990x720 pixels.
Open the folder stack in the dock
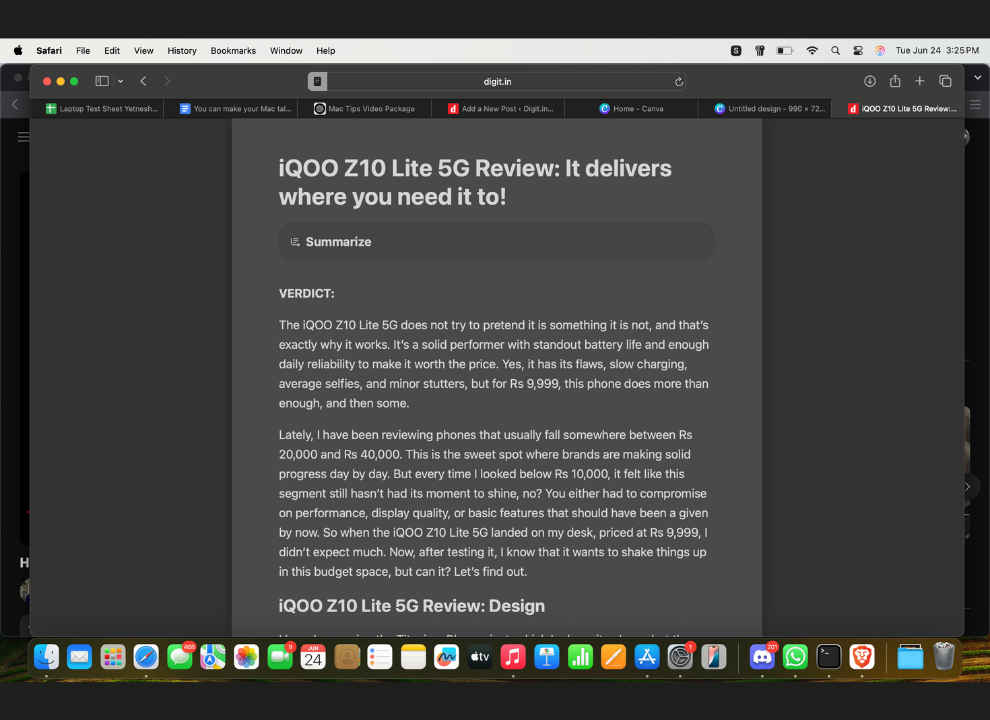tap(910, 657)
